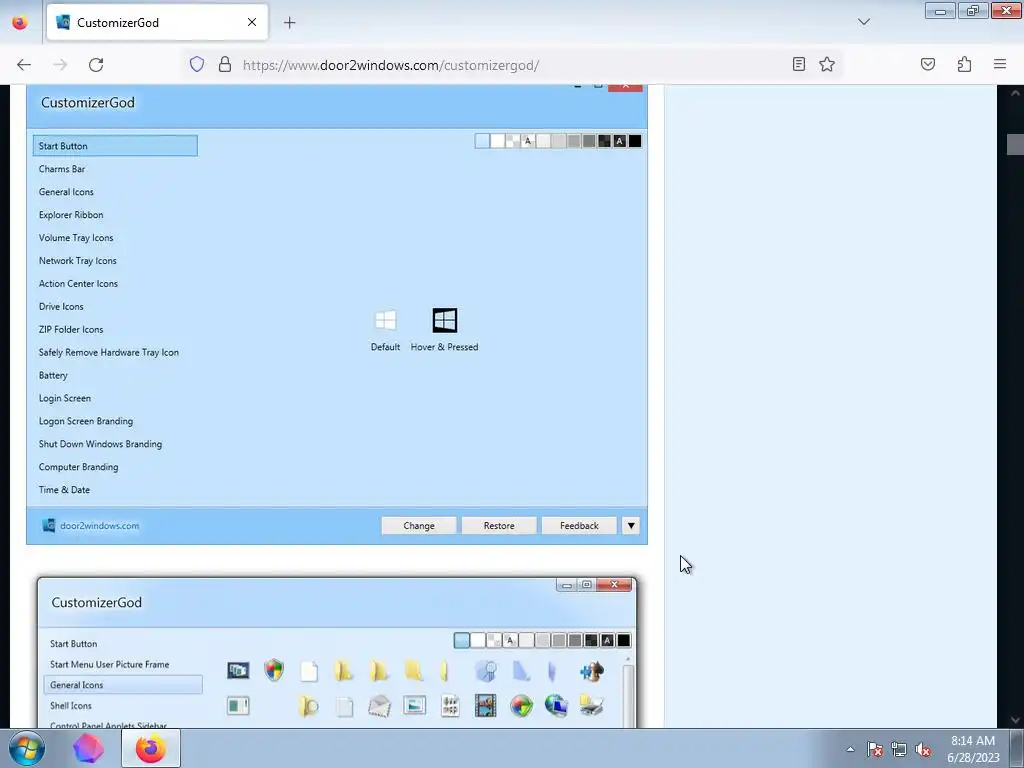The width and height of the screenshot is (1024, 768).
Task: Select Shell Icons in lower window
Action: [x=71, y=705]
